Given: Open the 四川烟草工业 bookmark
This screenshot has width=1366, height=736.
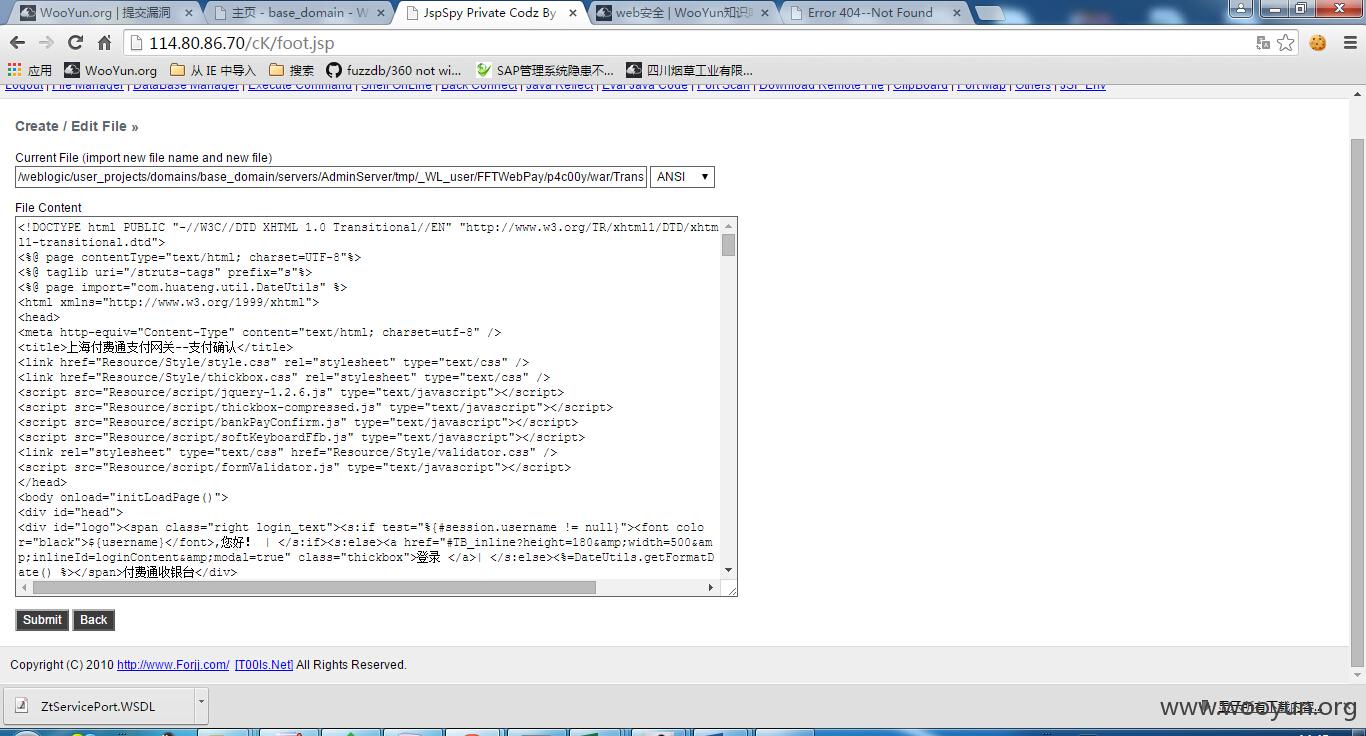Looking at the screenshot, I should pyautogui.click(x=689, y=70).
